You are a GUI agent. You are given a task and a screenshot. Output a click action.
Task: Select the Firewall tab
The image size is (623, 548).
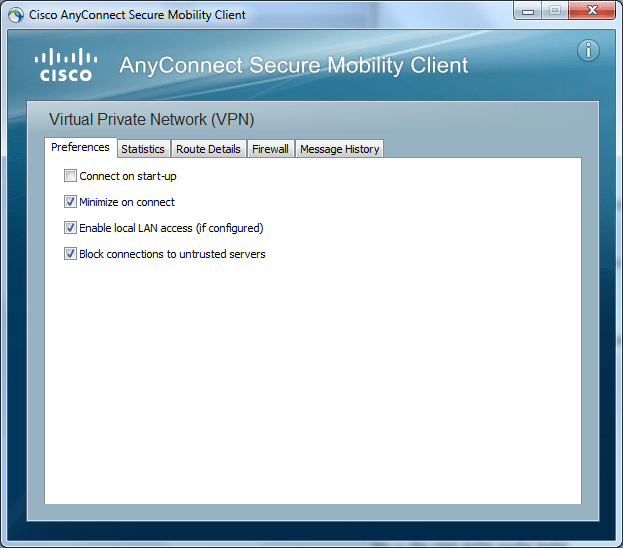pyautogui.click(x=270, y=149)
